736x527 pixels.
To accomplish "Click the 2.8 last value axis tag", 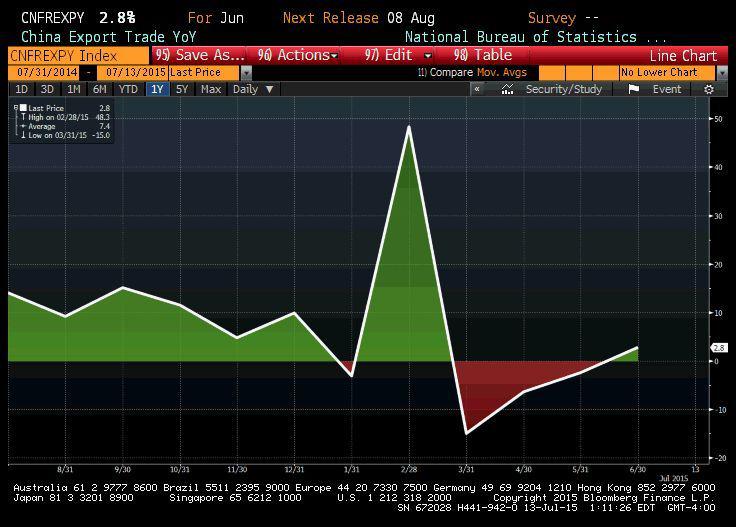I will 718,348.
